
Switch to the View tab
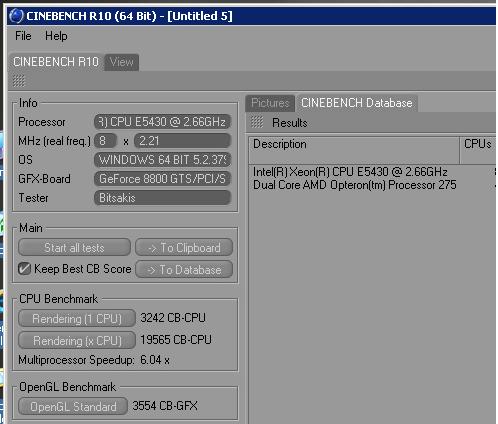[x=122, y=62]
